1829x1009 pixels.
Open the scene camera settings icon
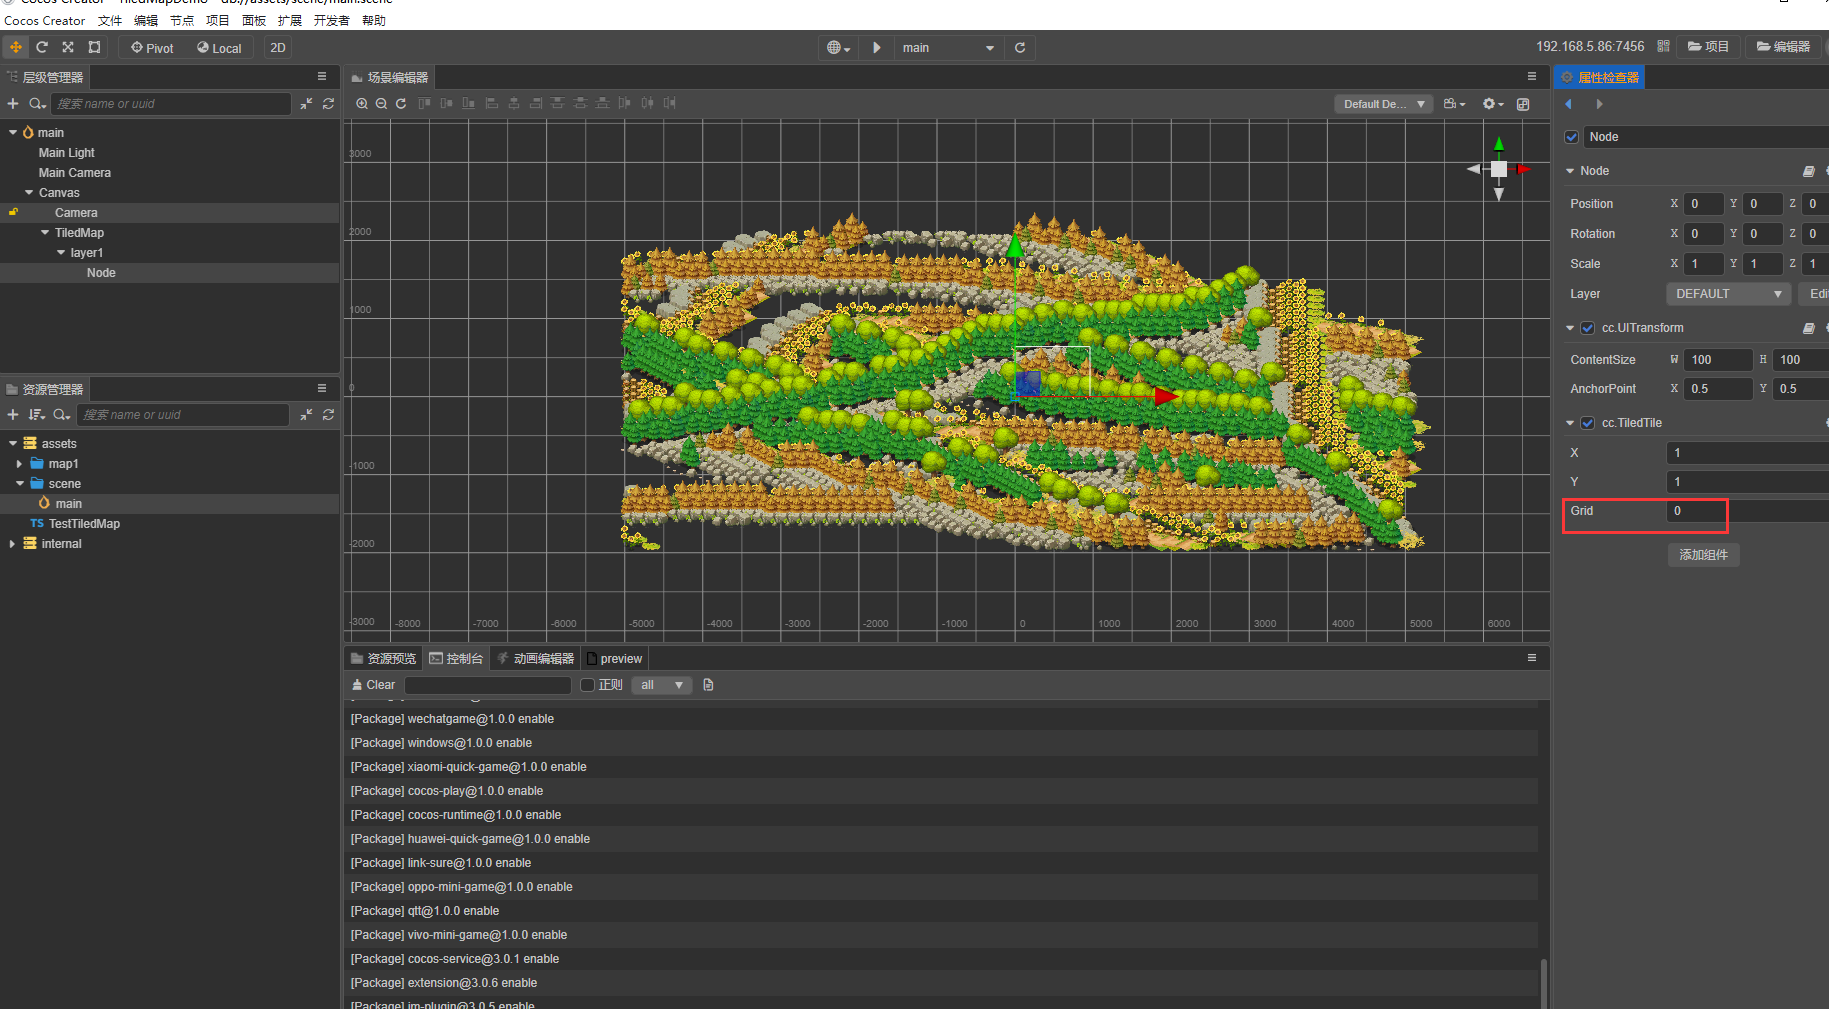tap(1454, 104)
